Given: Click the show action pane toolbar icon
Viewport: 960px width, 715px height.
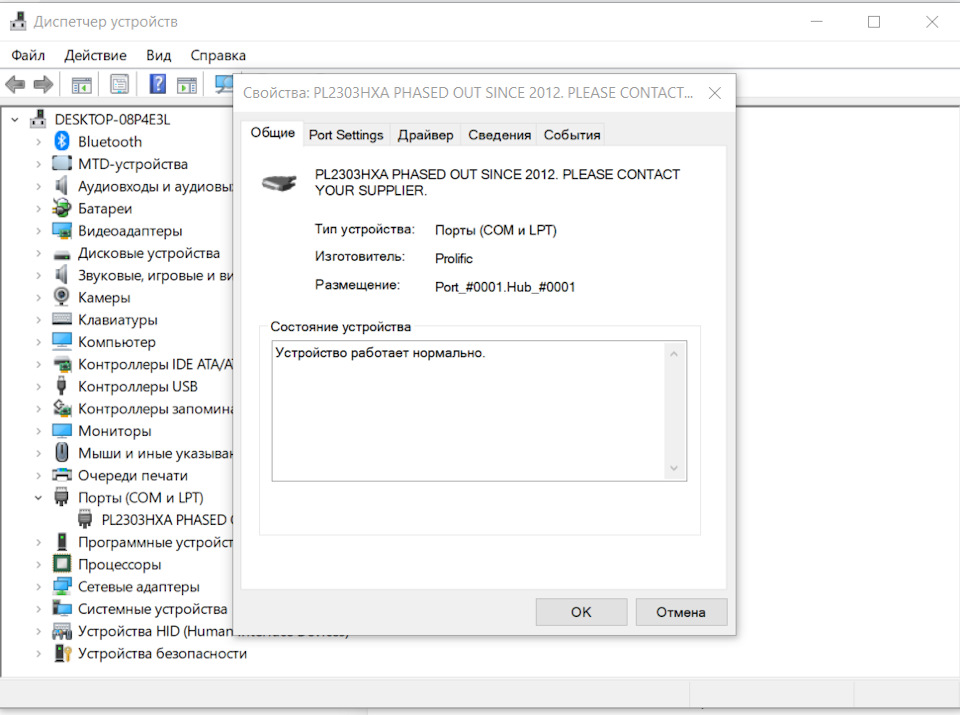Looking at the screenshot, I should tap(187, 84).
